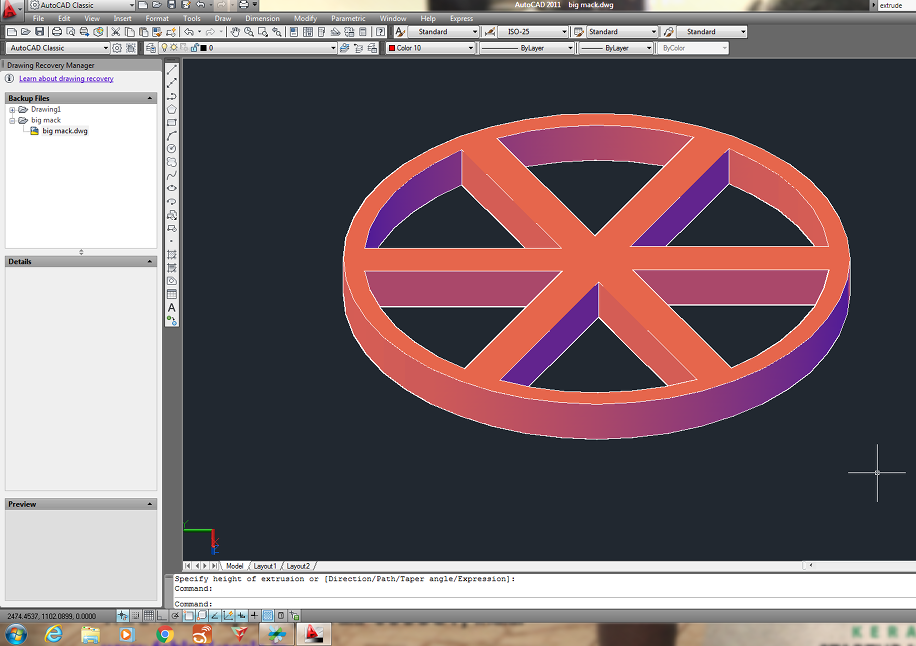Select the Arc draw tool
Screen dimensions: 916x646
tap(172, 136)
